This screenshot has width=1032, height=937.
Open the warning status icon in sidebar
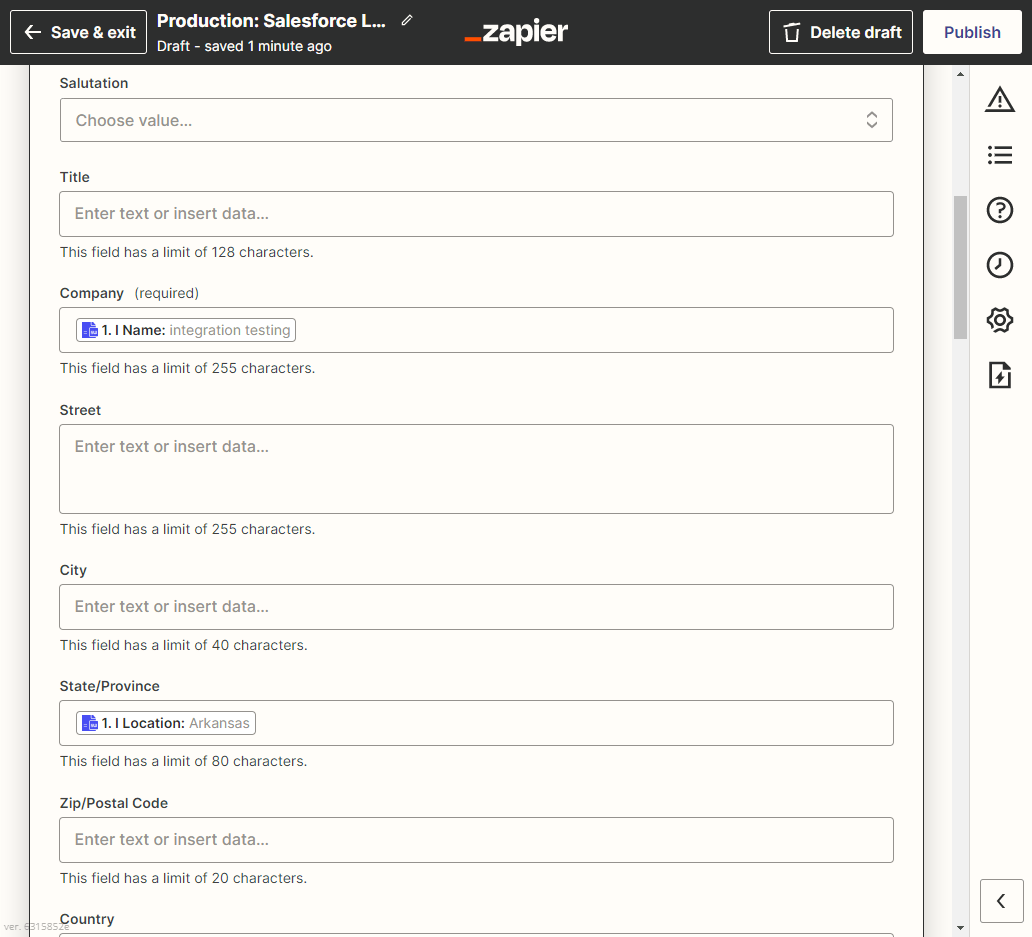999,99
